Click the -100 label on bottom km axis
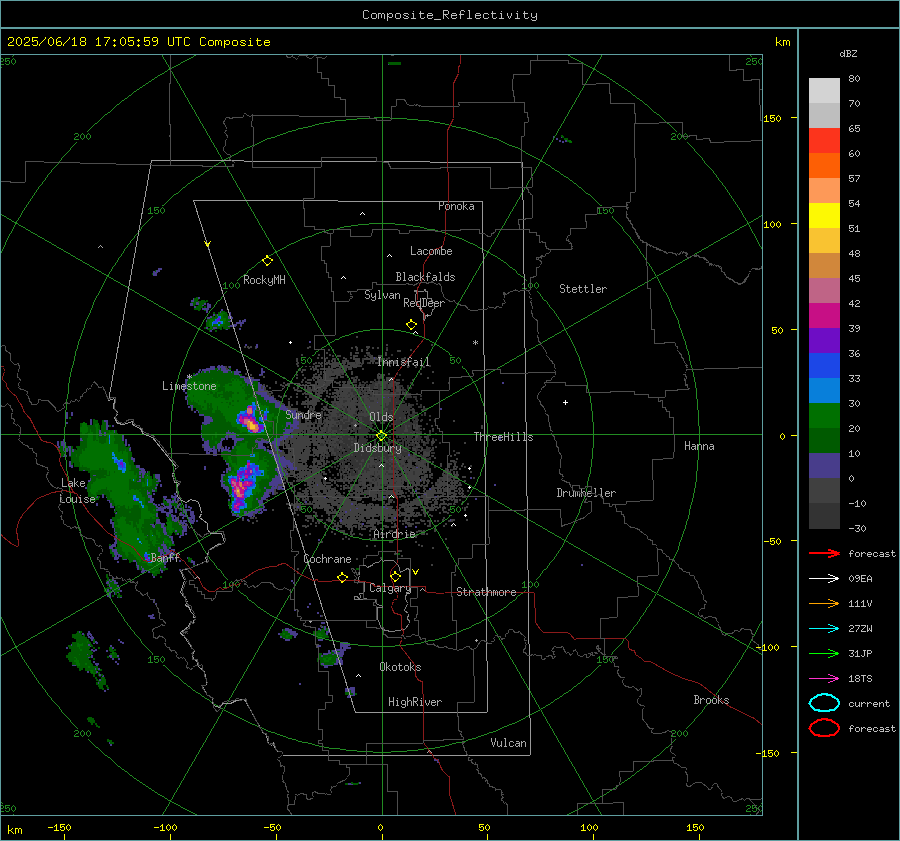 165,827
